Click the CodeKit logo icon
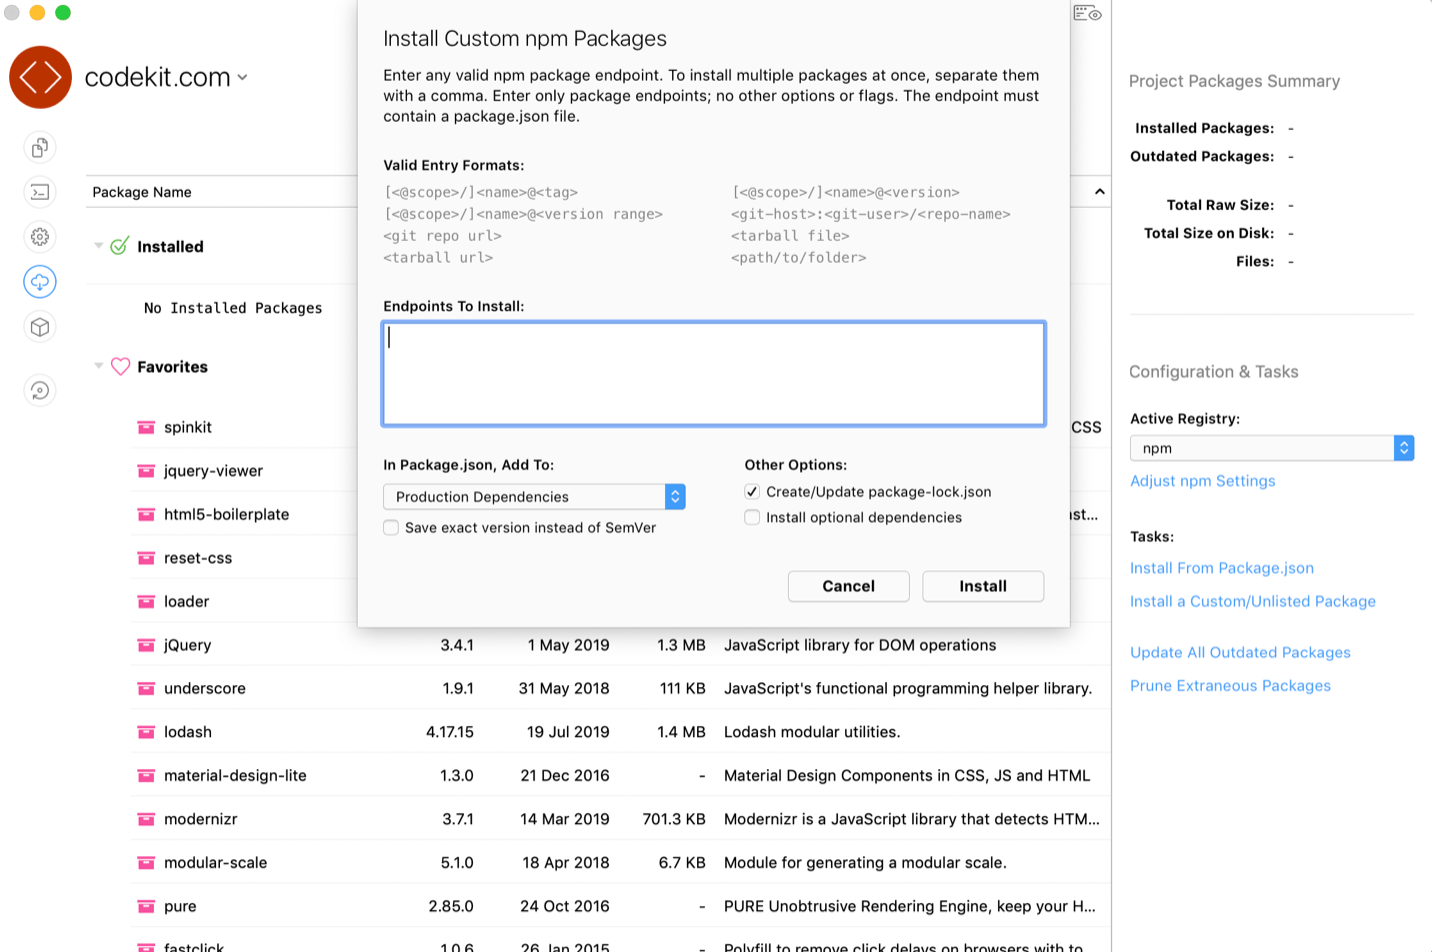Image resolution: width=1432 pixels, height=952 pixels. 40,77
